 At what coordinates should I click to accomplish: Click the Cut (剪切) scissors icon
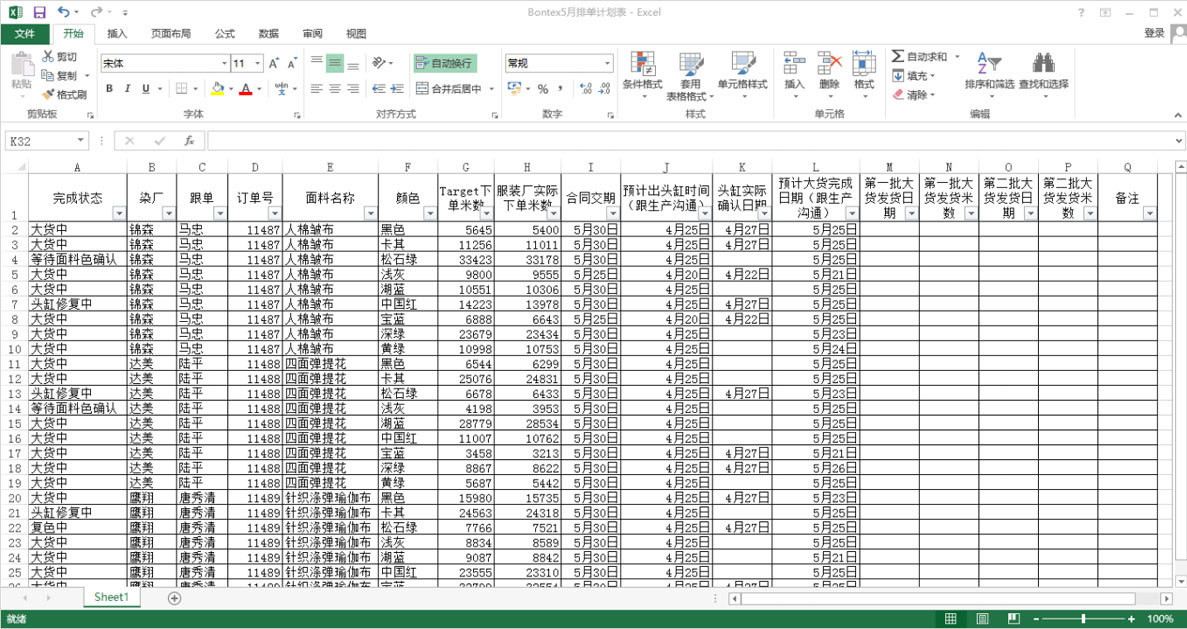48,57
